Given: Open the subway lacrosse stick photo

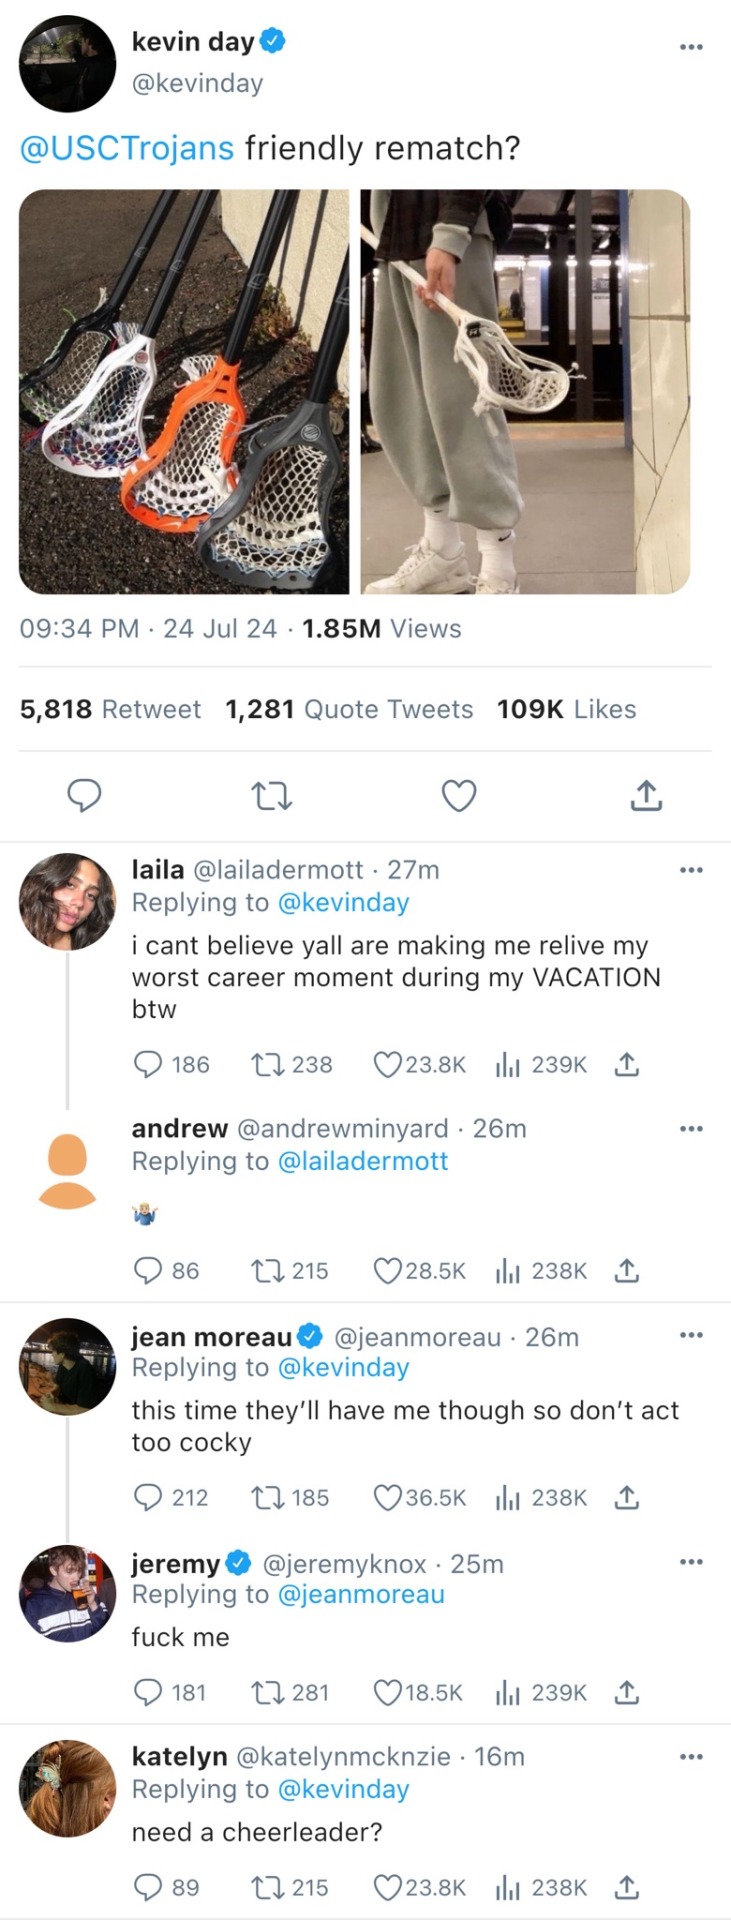Looking at the screenshot, I should 525,391.
